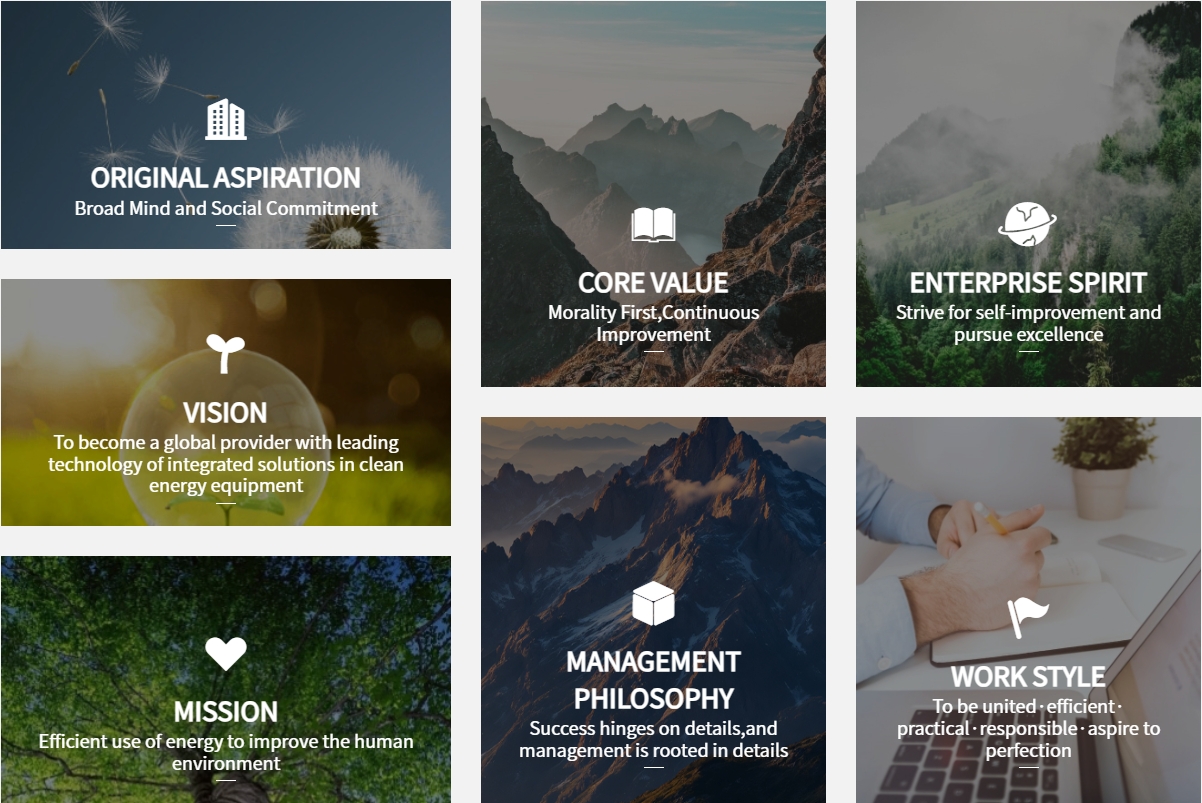Screen dimensions: 1202x803
Task: Click 'Efficient use of energy' description
Action: [226, 752]
